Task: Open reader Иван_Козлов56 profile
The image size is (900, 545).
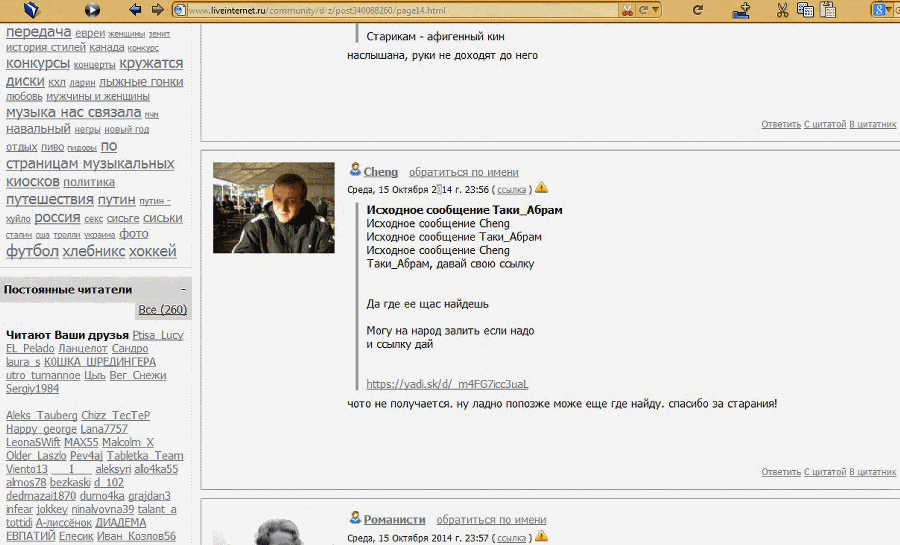Action: click(x=137, y=536)
